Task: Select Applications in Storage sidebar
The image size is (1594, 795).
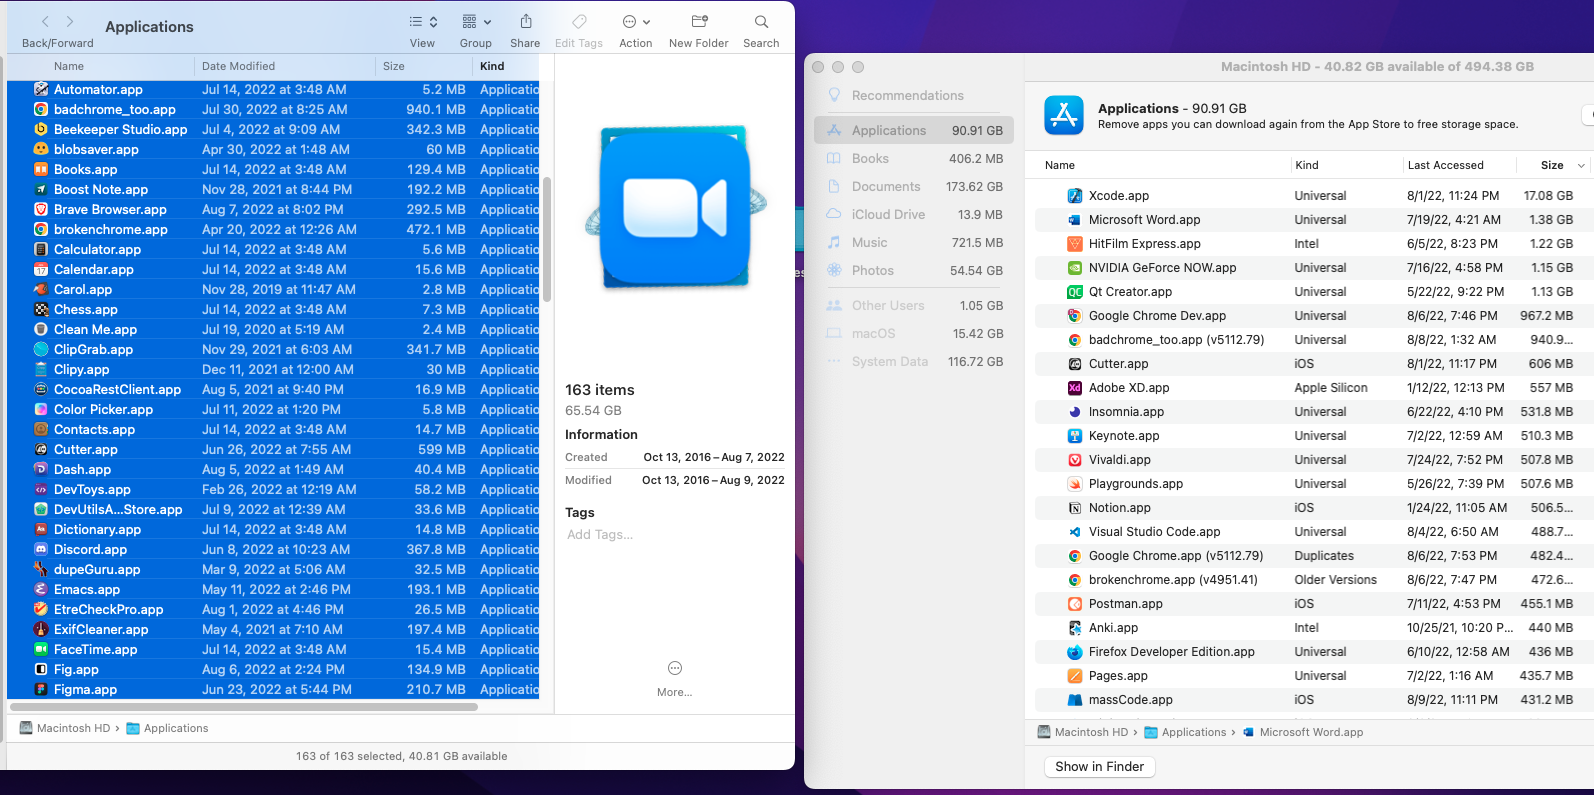Action: click(x=914, y=130)
